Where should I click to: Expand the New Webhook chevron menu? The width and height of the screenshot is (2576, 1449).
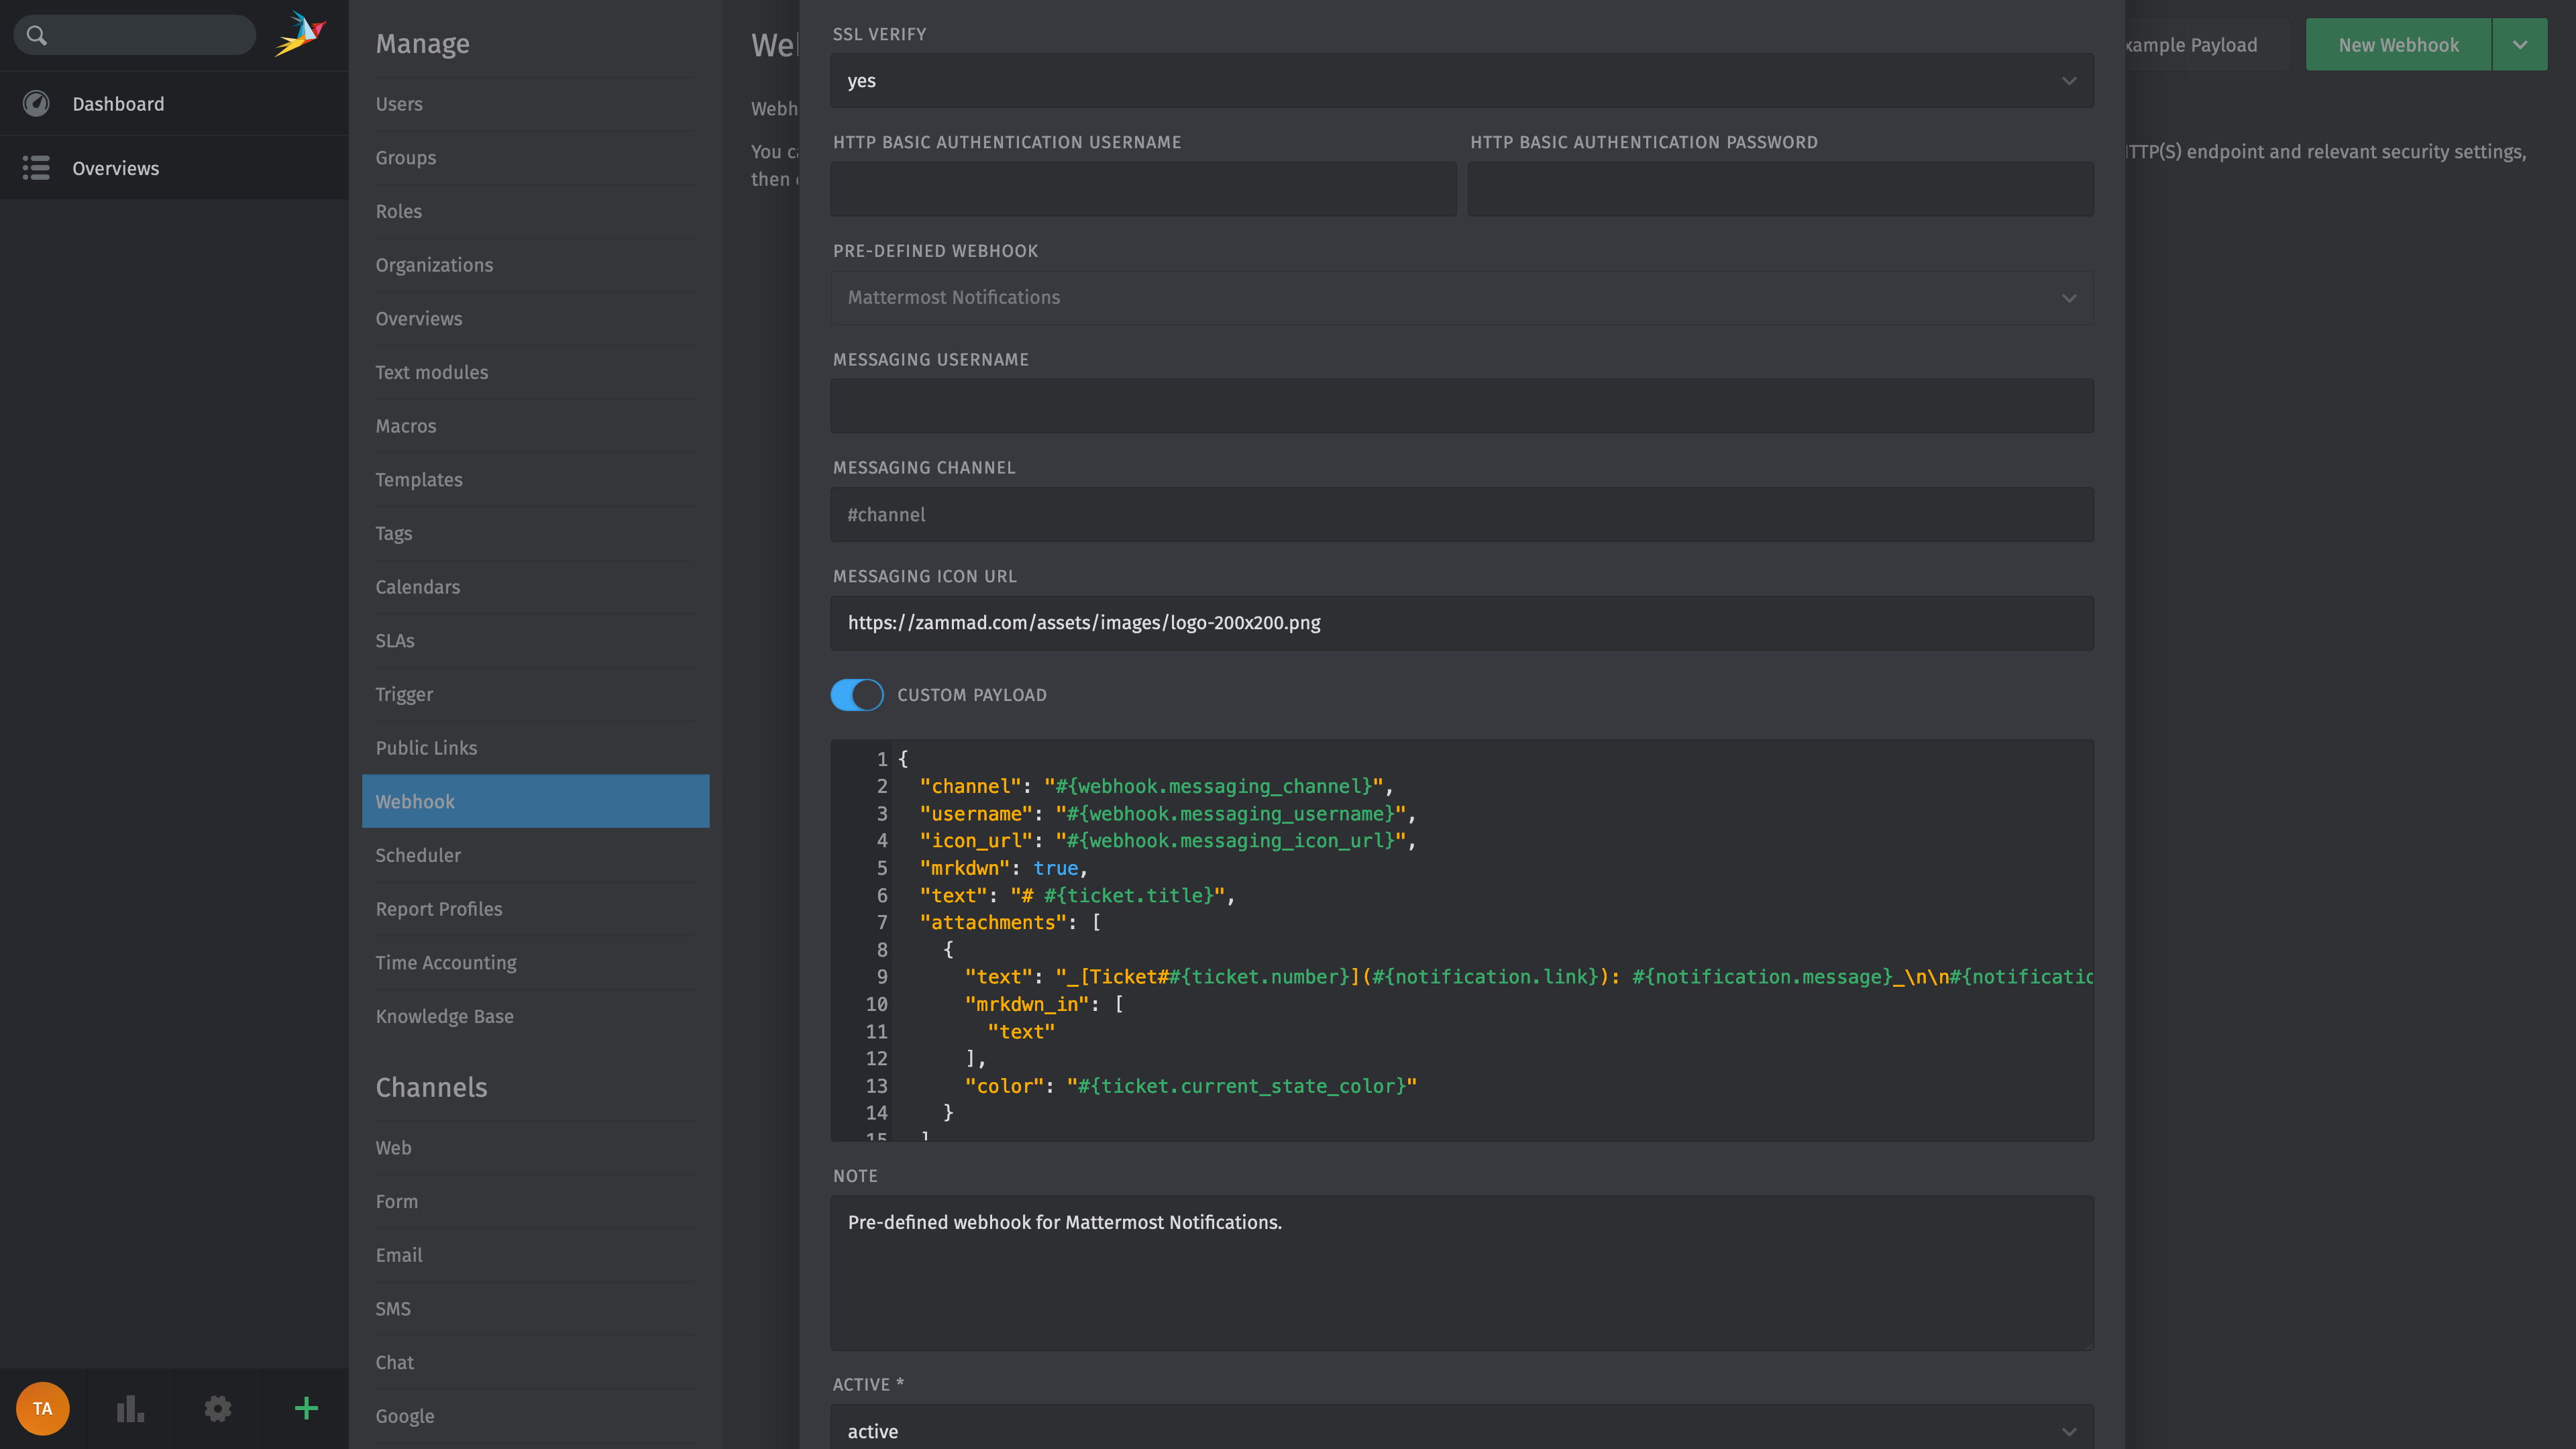click(2519, 44)
